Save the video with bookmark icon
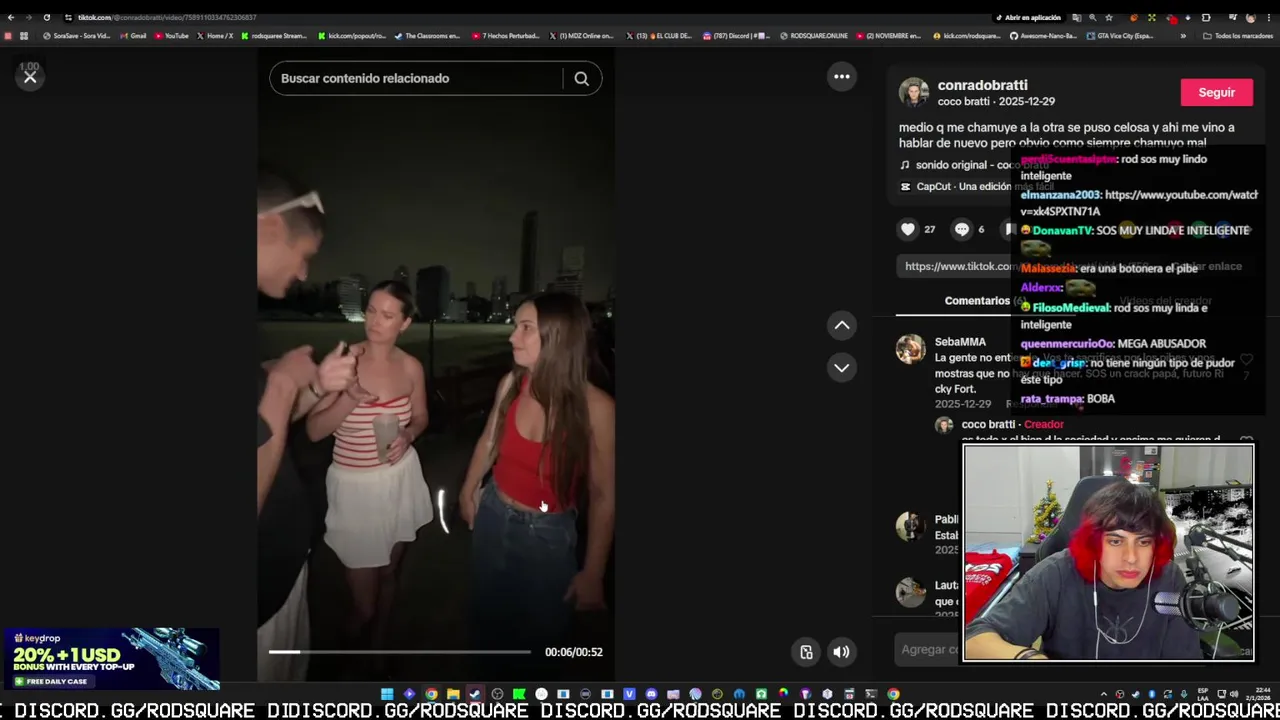 click(x=1011, y=229)
